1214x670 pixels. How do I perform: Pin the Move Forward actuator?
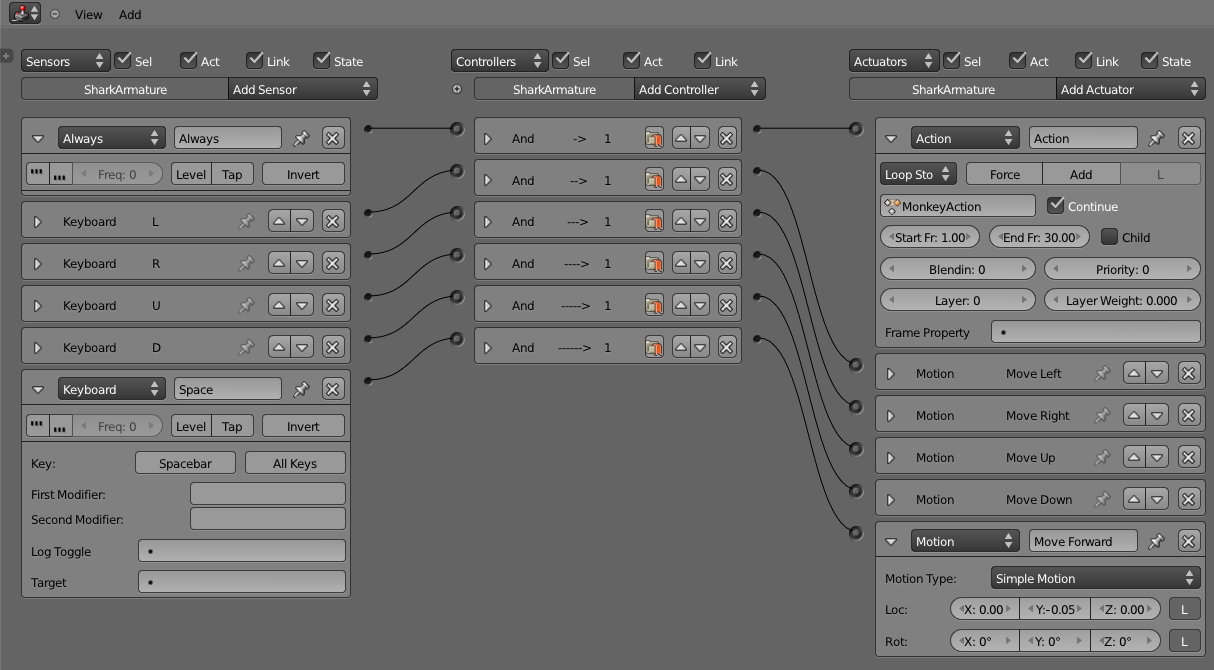[x=1156, y=540]
